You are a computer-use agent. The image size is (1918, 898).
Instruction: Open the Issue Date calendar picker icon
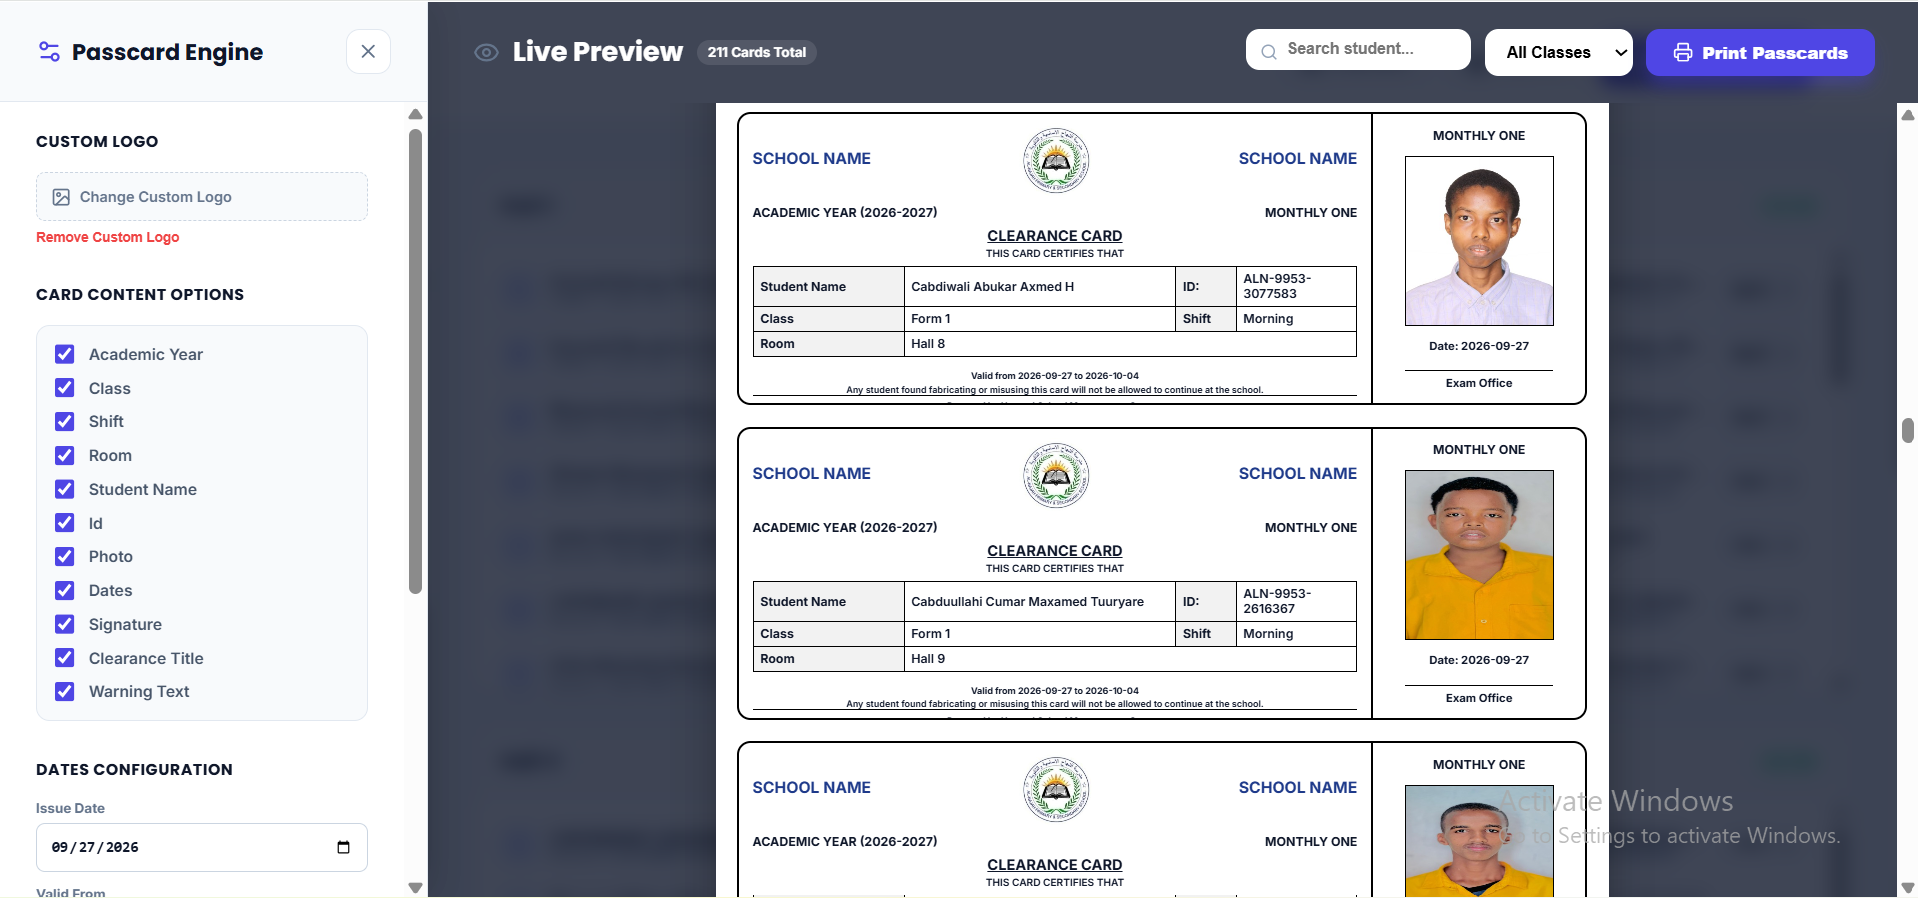343,847
